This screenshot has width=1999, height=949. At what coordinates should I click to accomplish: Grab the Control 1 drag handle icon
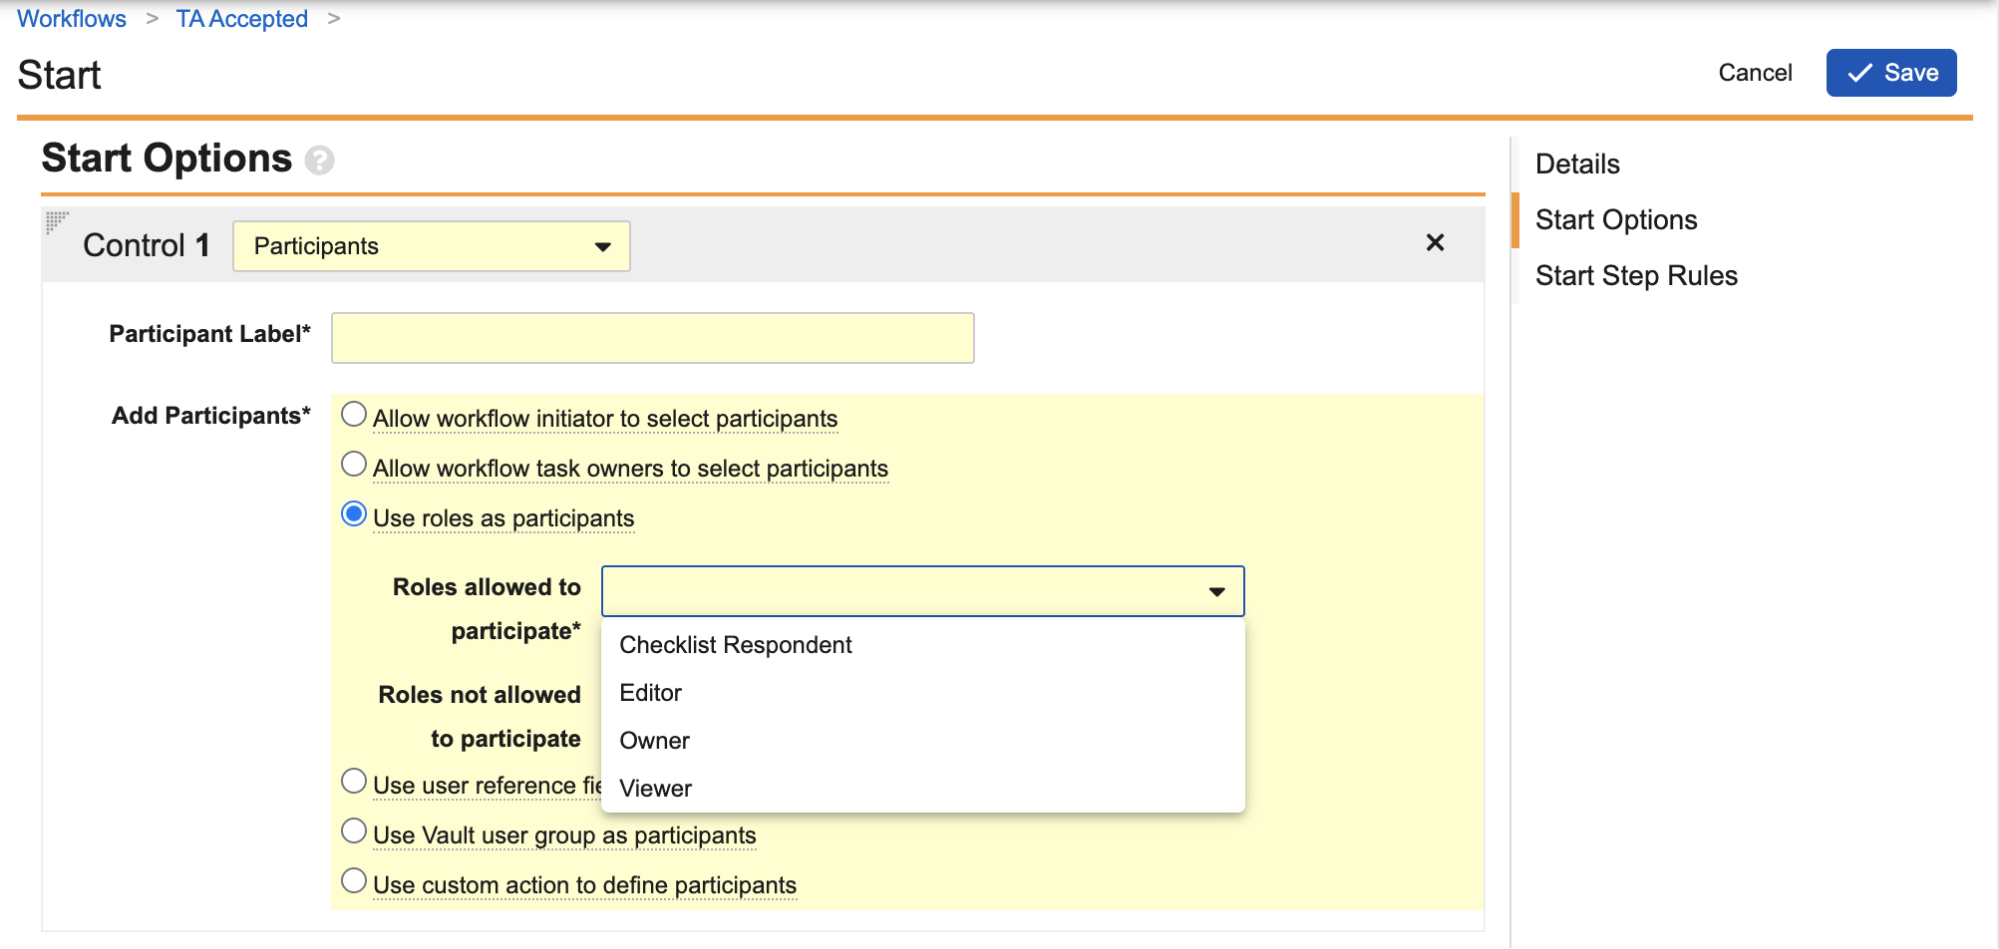pyautogui.click(x=57, y=222)
